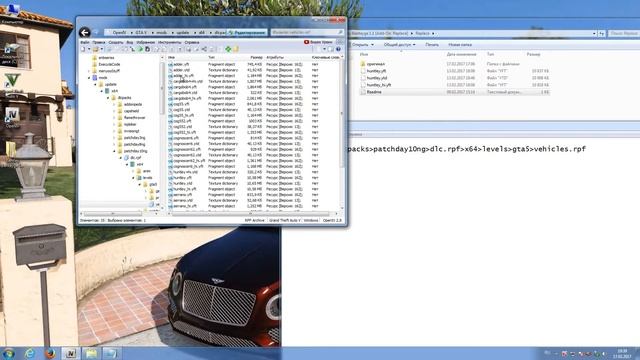
Task: Click the New file toolbar icon in OpenIV
Action: [83, 49]
